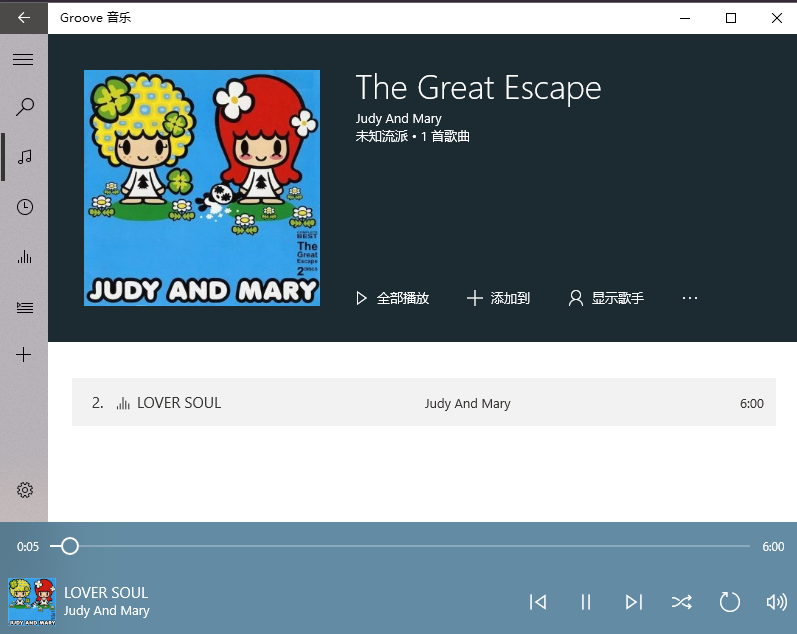
Task: Open the 添加到 add-to menu
Action: [498, 298]
